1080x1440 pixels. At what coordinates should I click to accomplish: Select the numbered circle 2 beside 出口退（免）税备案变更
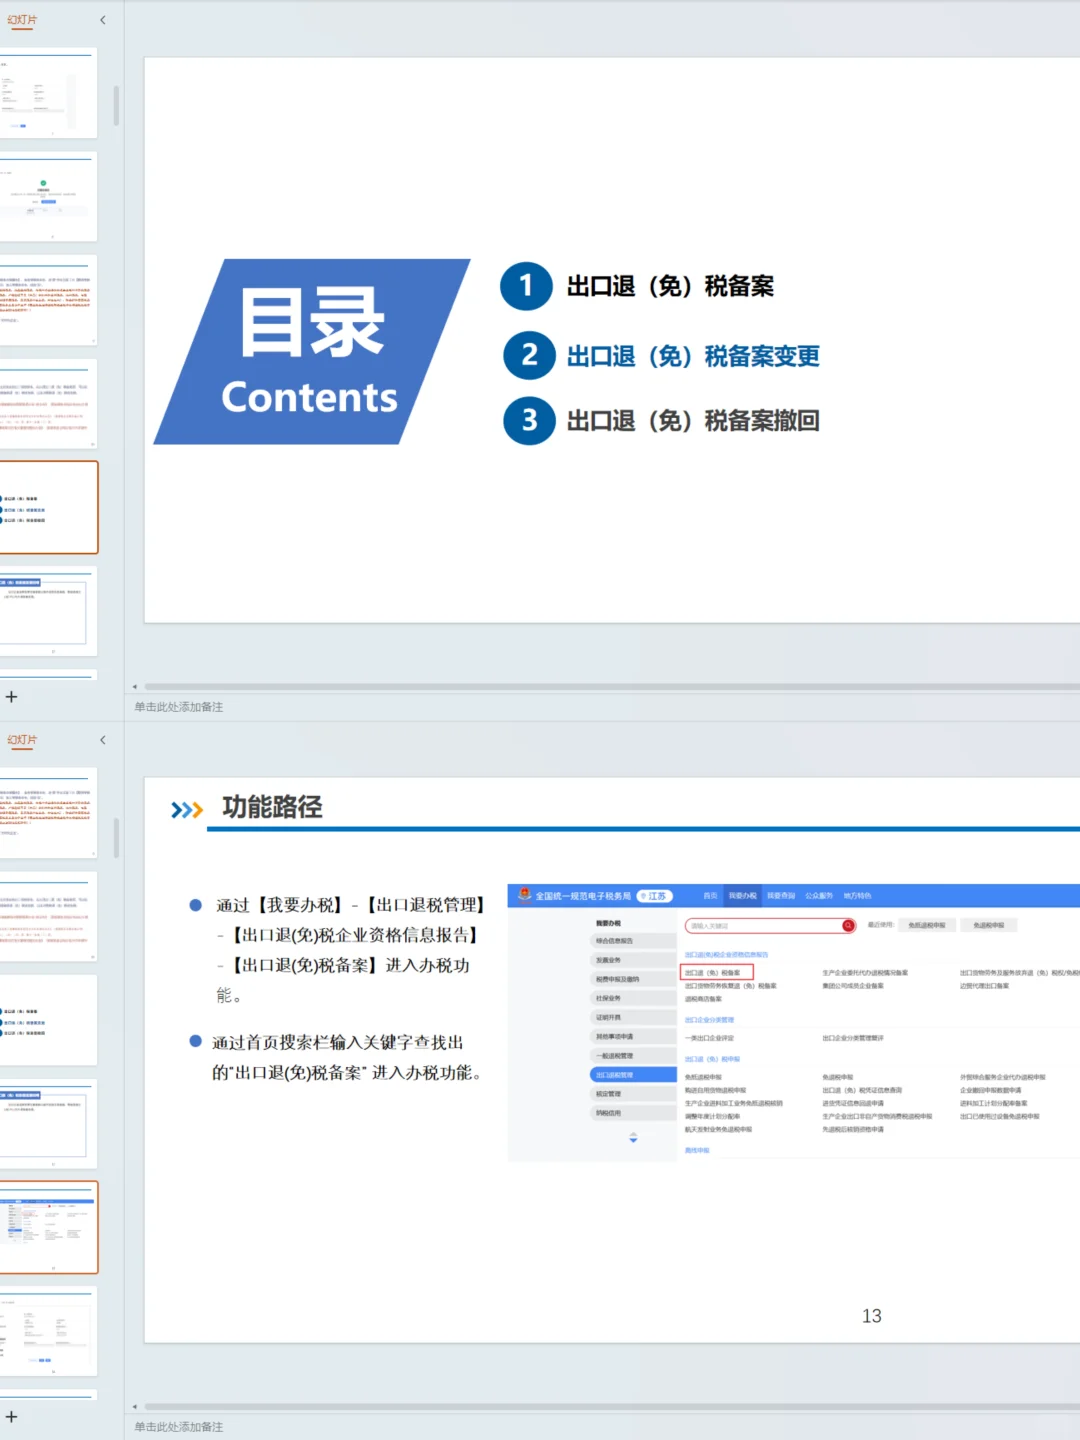pos(528,356)
